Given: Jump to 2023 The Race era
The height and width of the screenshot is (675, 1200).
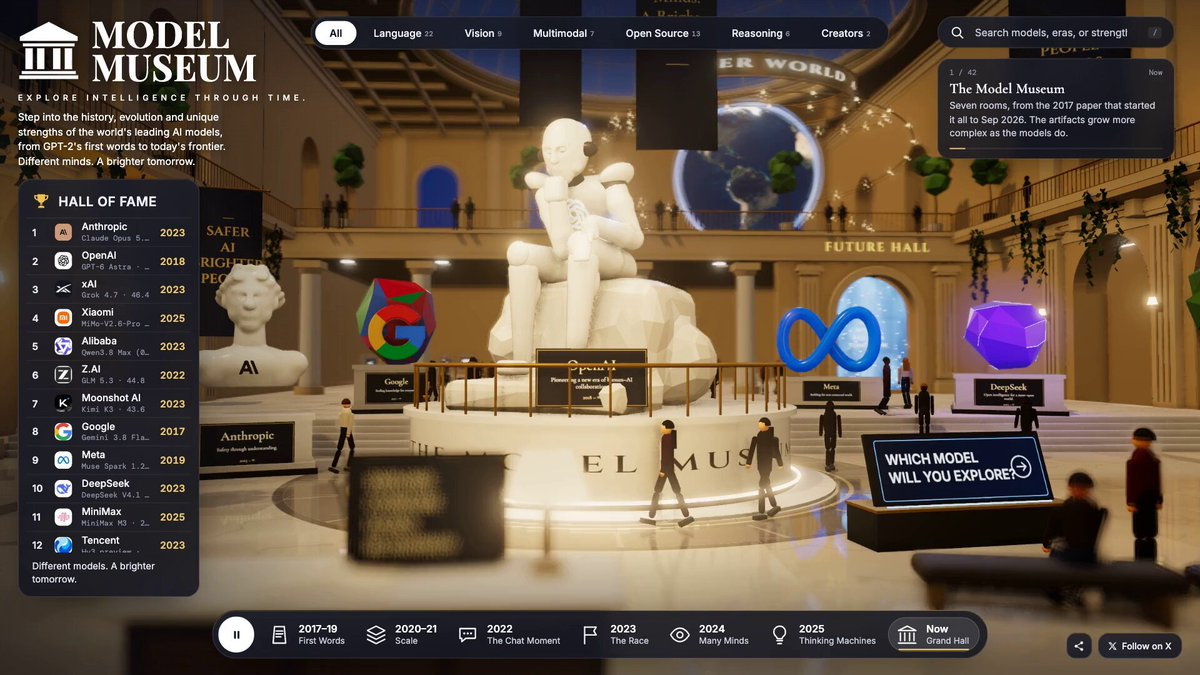Looking at the screenshot, I should pyautogui.click(x=617, y=634).
